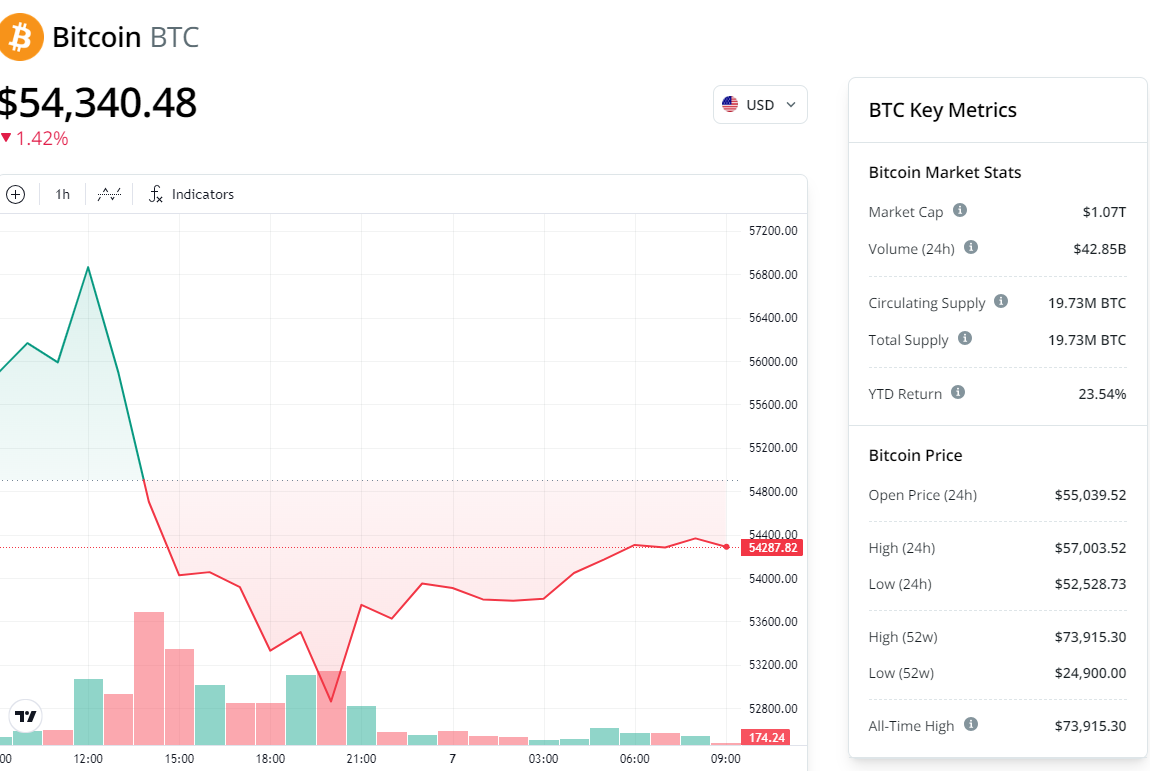The width and height of the screenshot is (1150, 771).
Task: Click the $54,340.48 price text
Action: pos(98,103)
